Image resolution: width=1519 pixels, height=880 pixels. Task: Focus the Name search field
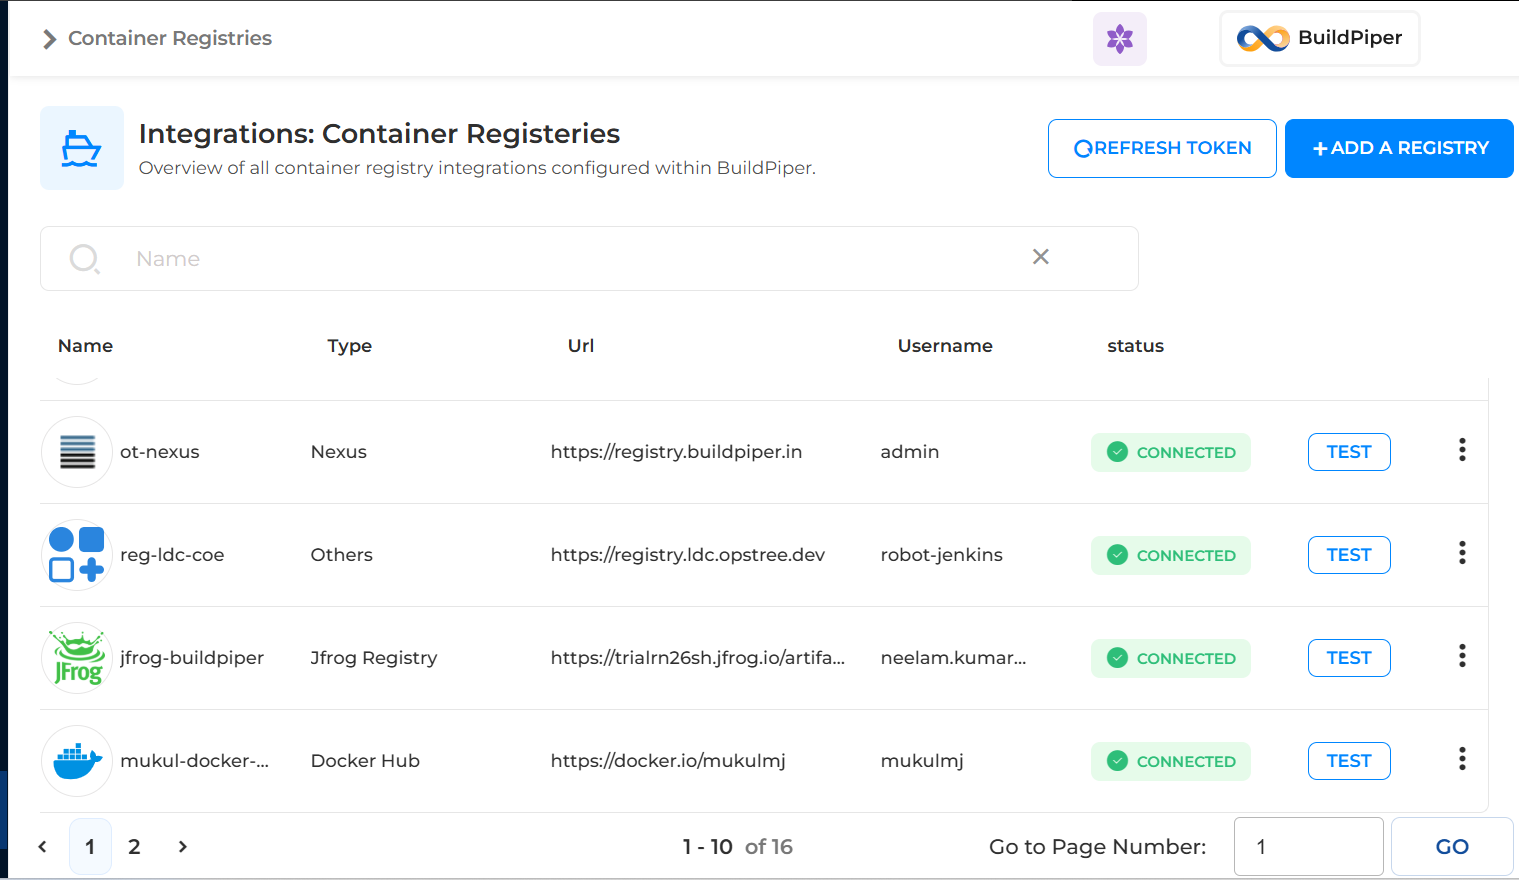(x=589, y=259)
